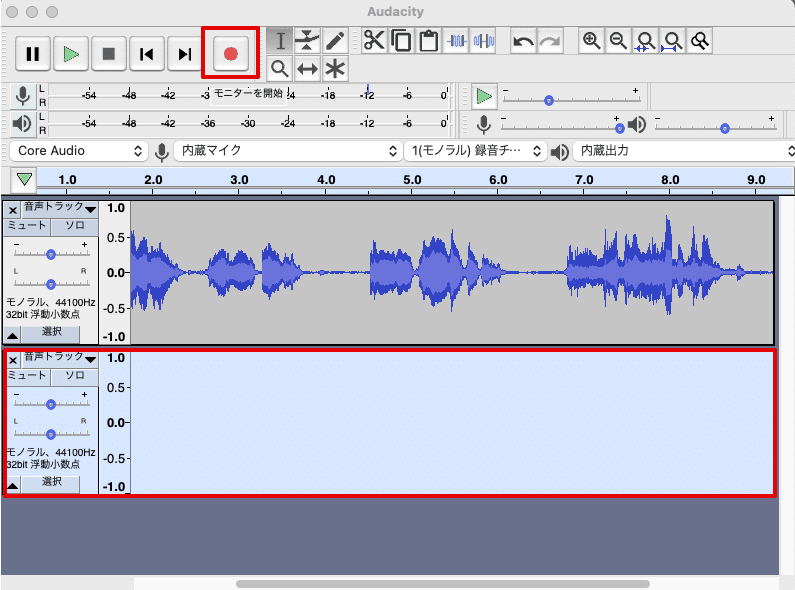Close the second audio track
Screen dimensions: 795x590
point(13,360)
